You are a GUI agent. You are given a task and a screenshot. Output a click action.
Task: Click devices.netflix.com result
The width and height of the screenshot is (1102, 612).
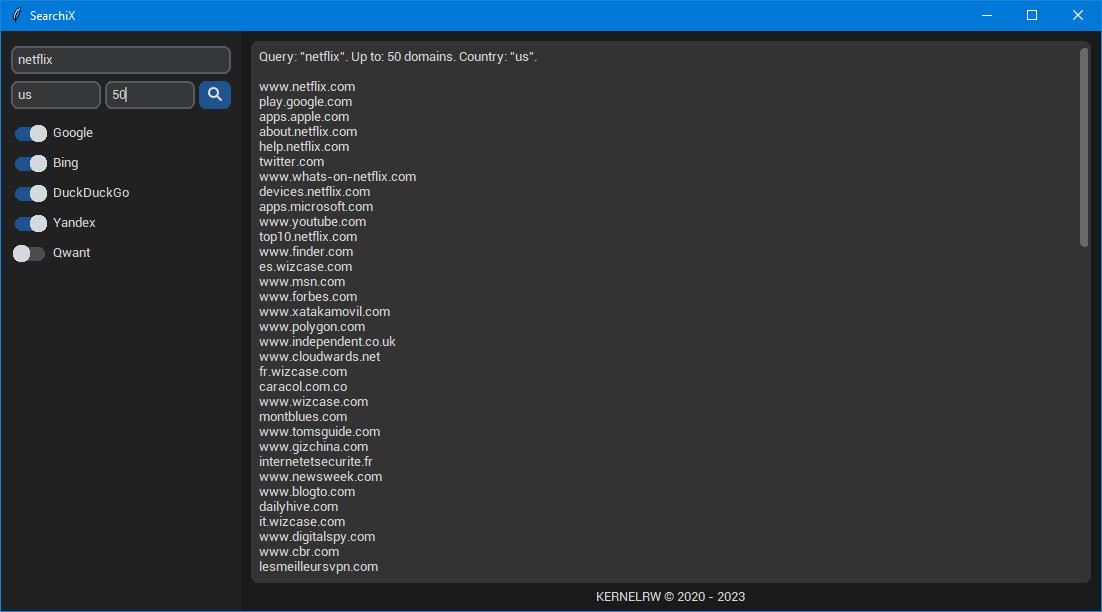(314, 192)
